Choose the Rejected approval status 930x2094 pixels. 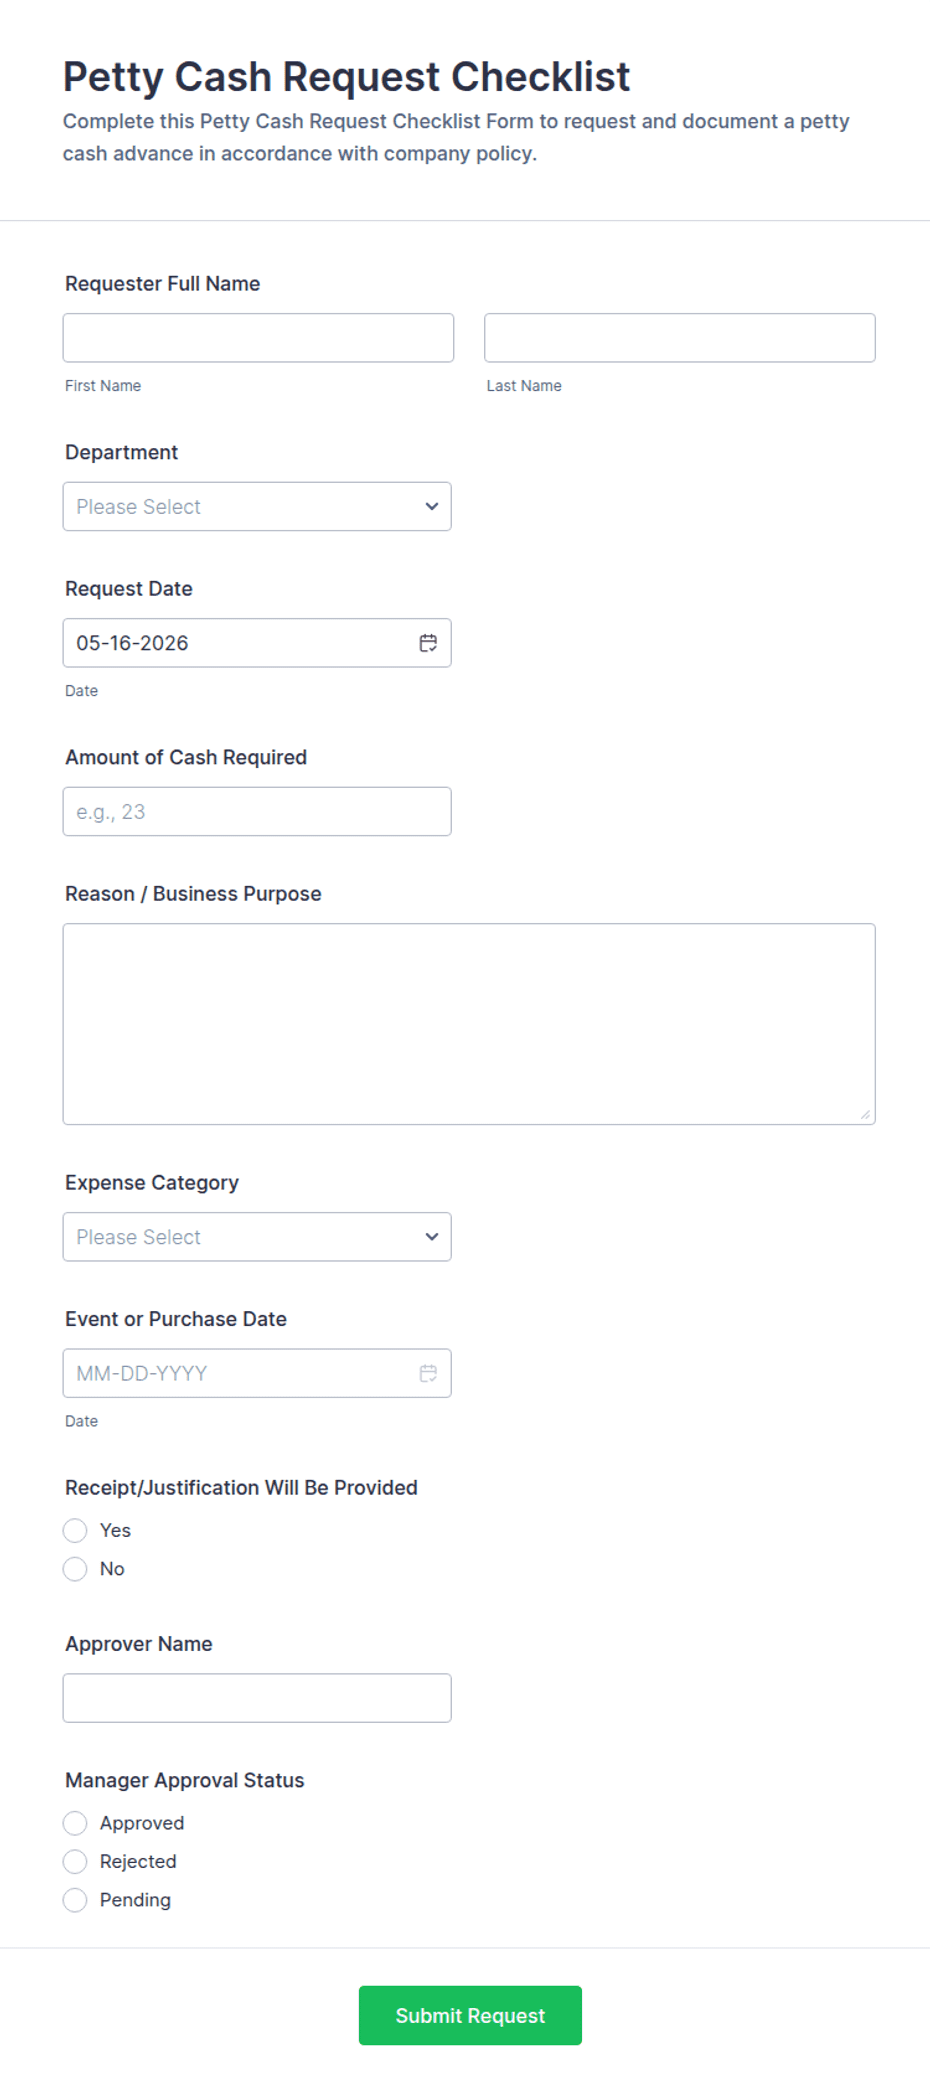(x=75, y=1861)
